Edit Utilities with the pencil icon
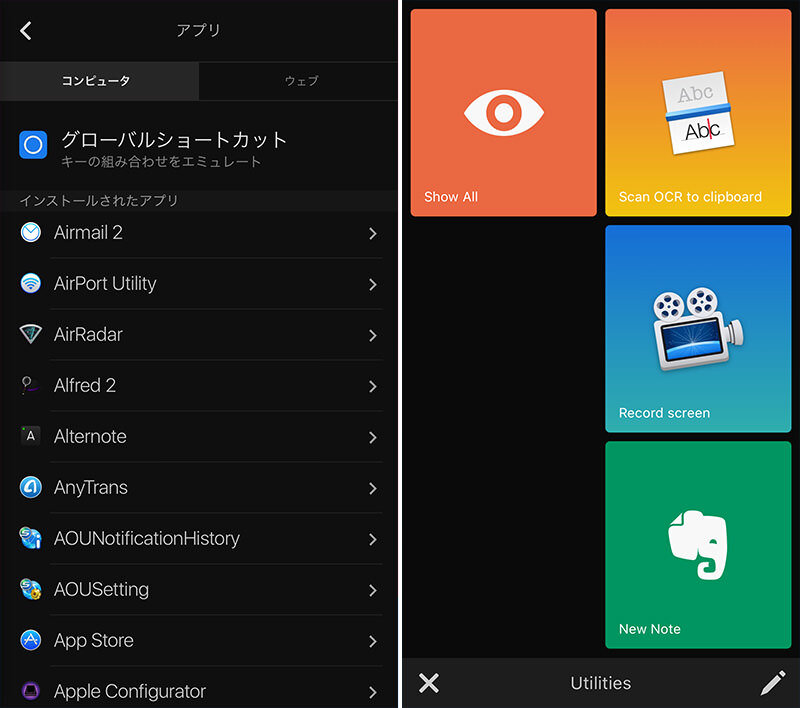The image size is (800, 708). [773, 683]
